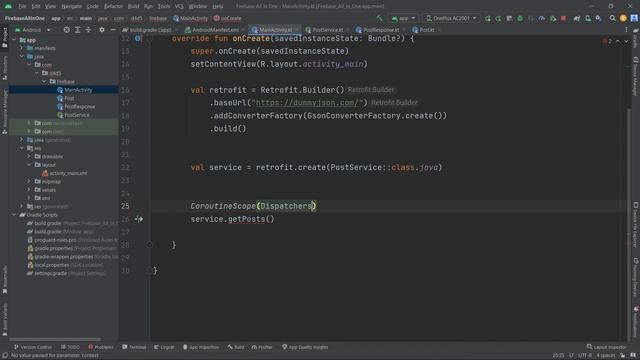
Task: Click Expand All icon in Project panel
Action: point(78,30)
